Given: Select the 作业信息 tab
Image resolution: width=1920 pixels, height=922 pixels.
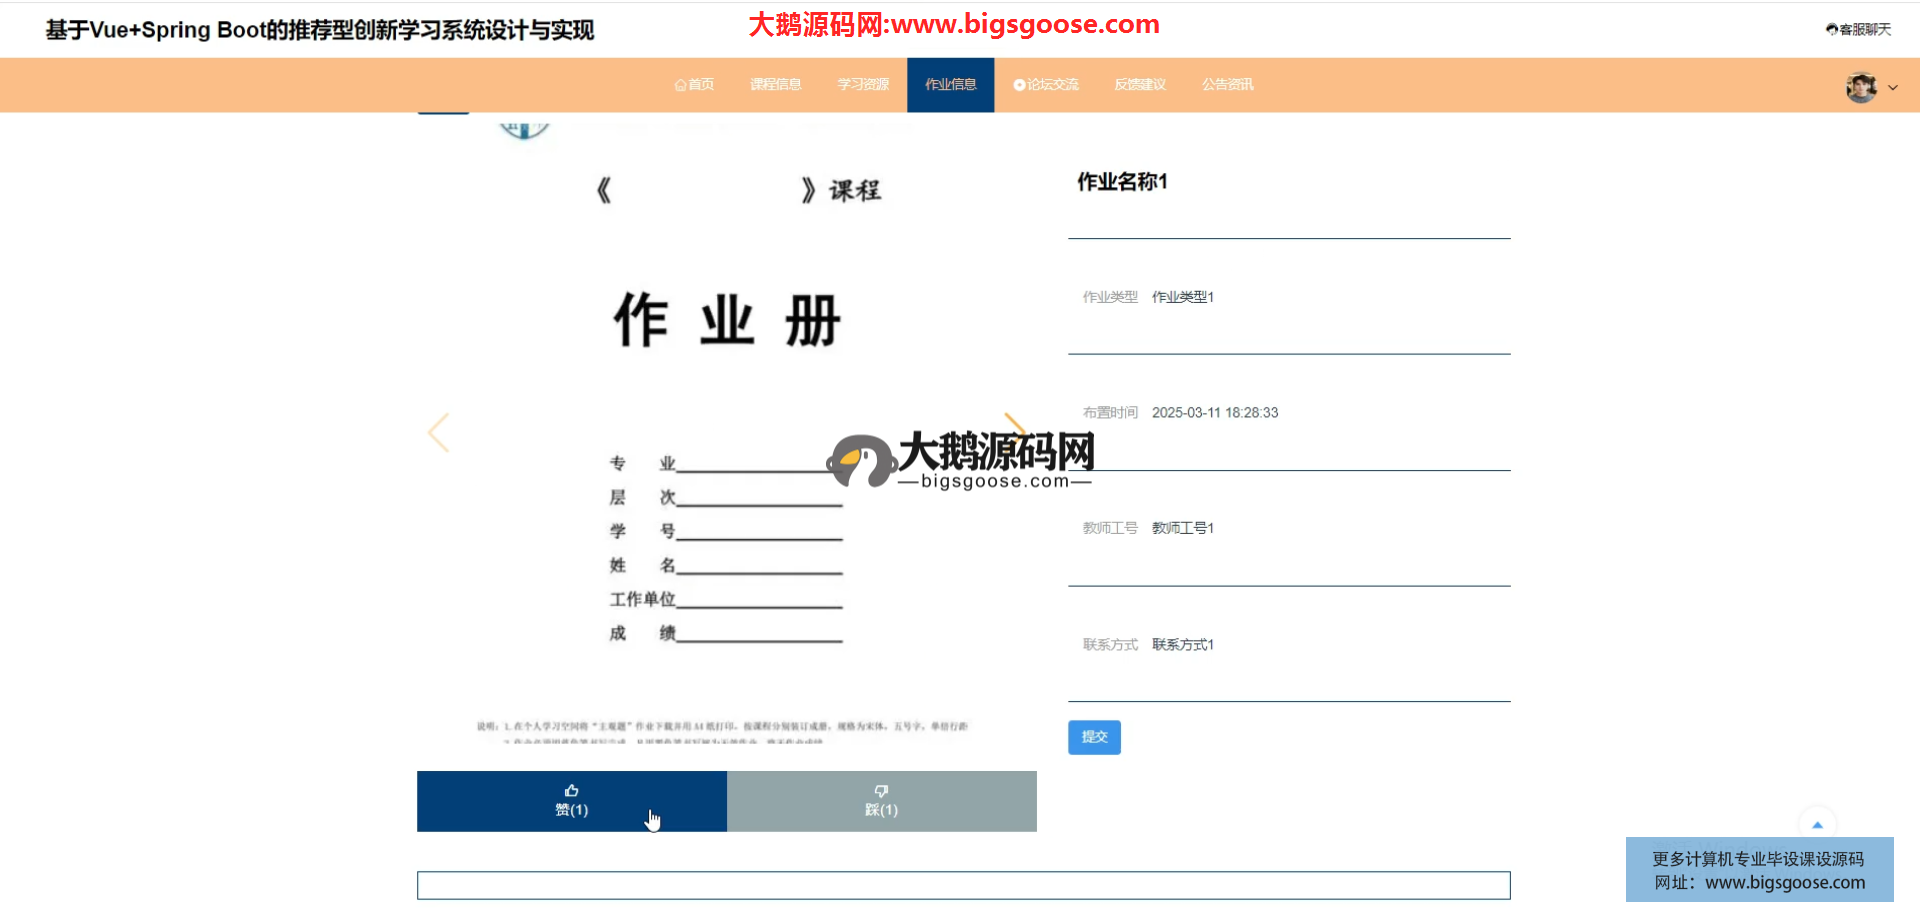Looking at the screenshot, I should click(950, 85).
